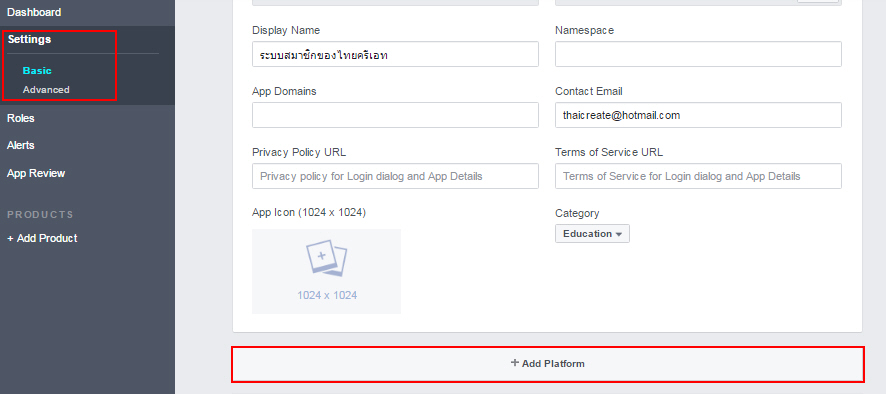
Task: Select Settings in the sidebar
Action: pyautogui.click(x=29, y=40)
